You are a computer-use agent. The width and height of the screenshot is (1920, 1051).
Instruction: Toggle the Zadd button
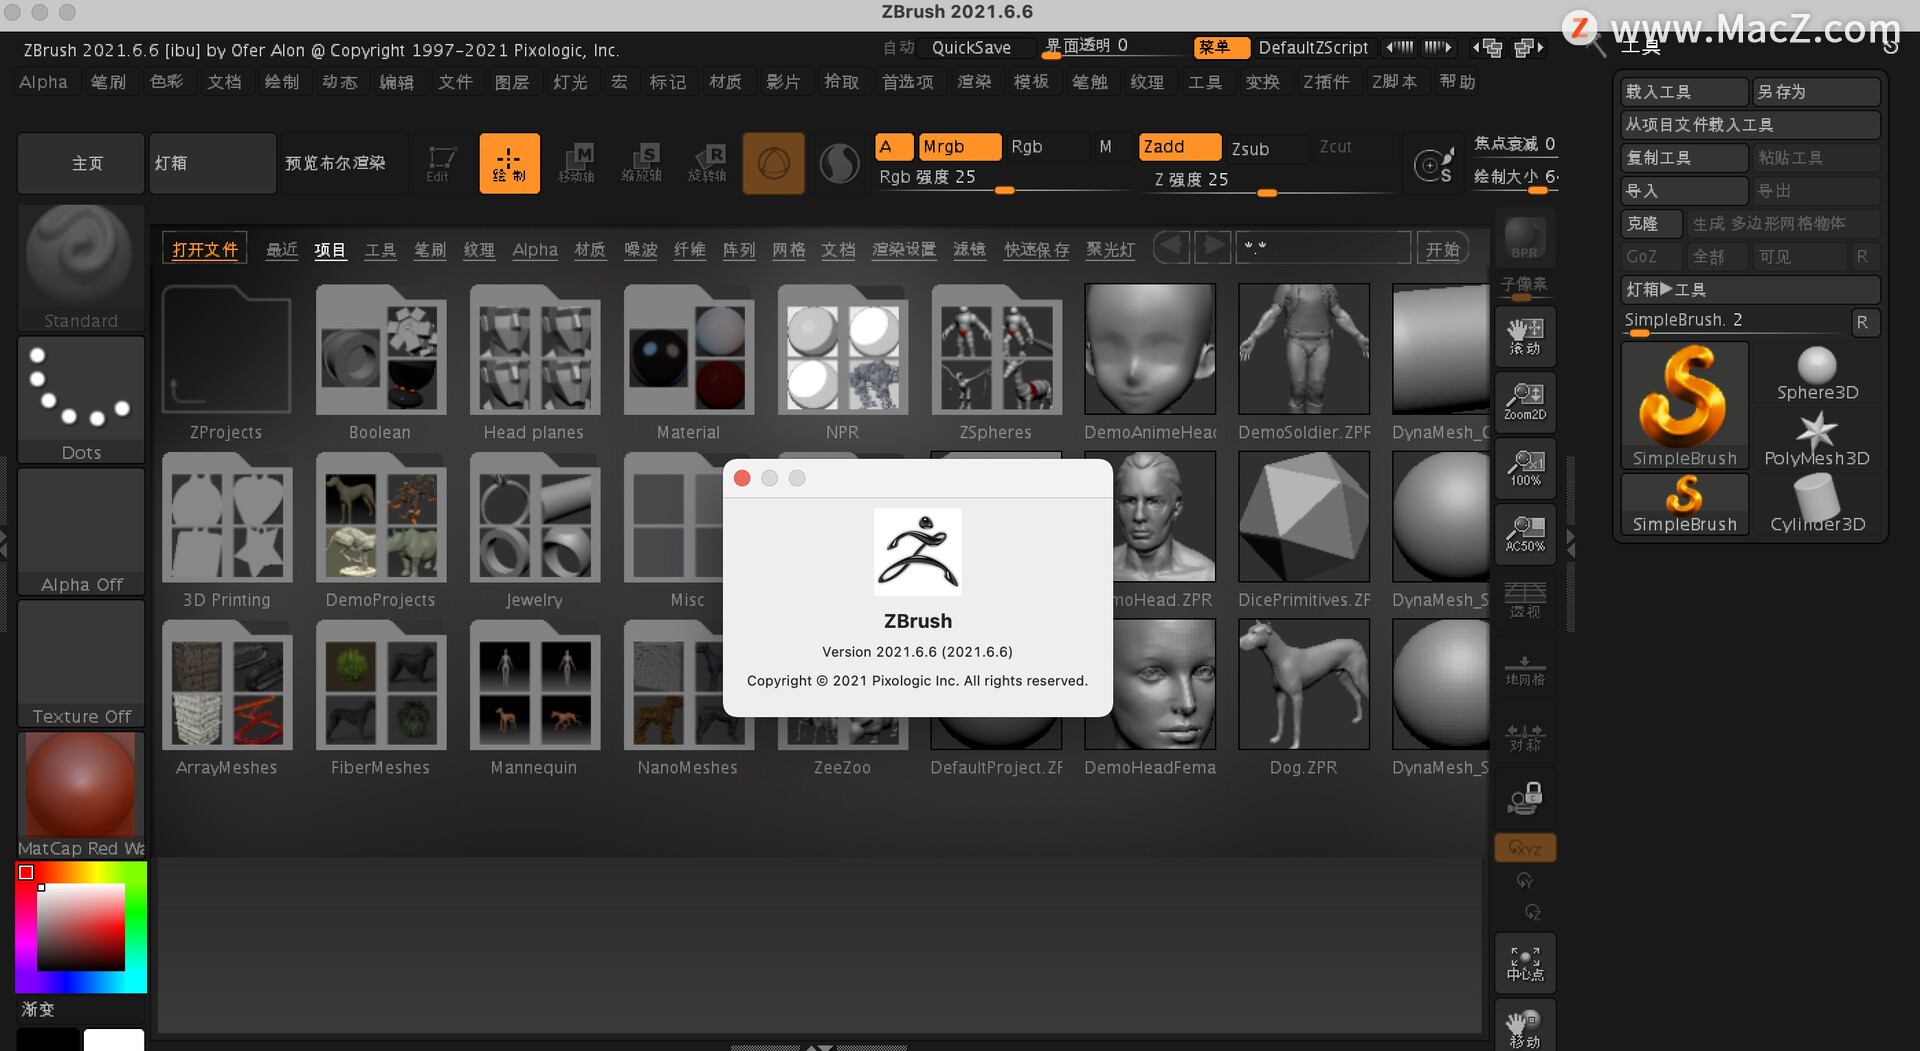point(1180,147)
